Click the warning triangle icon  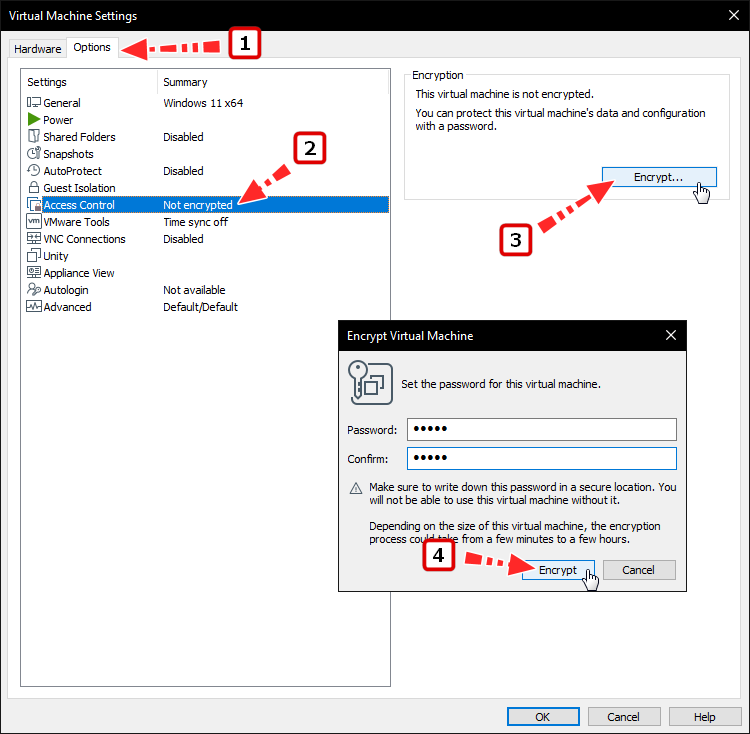pos(356,488)
